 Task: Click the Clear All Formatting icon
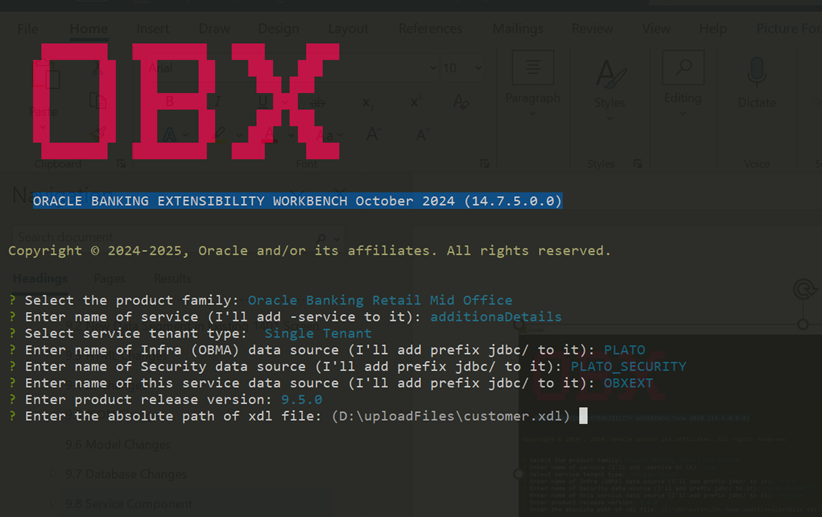click(x=461, y=102)
